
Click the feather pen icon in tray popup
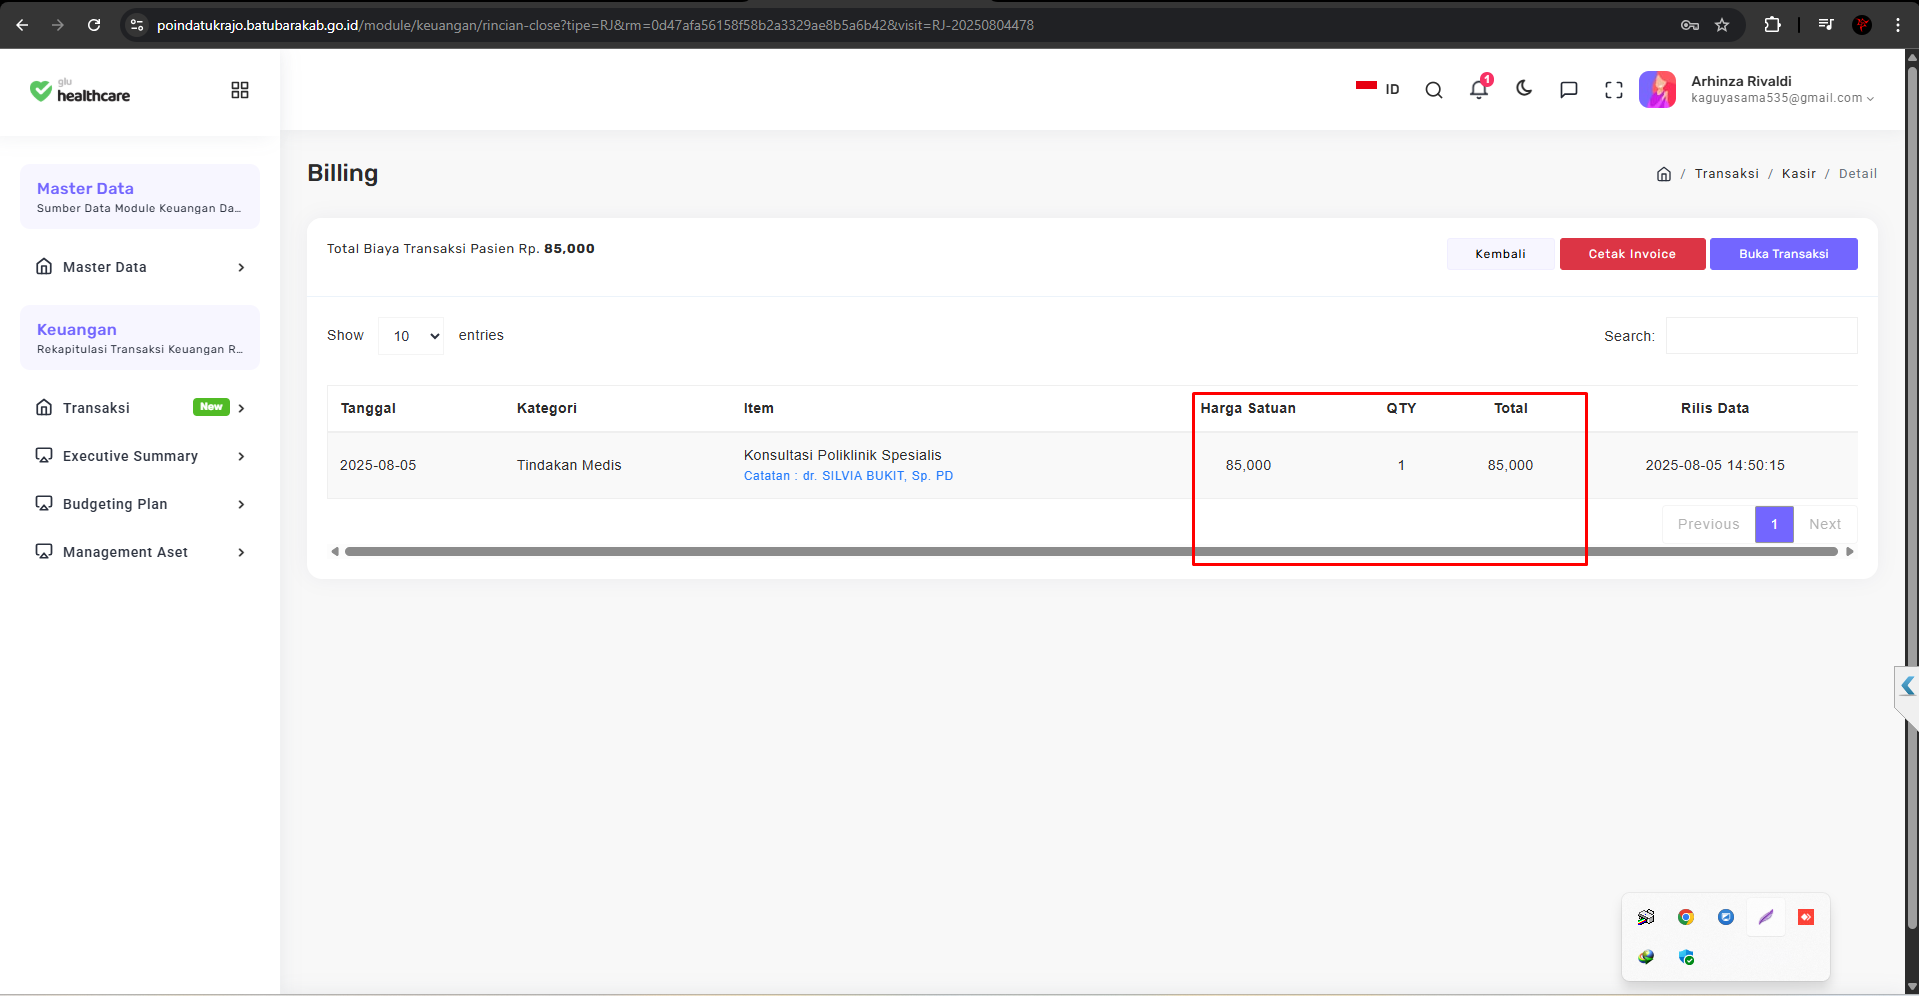coord(1766,917)
